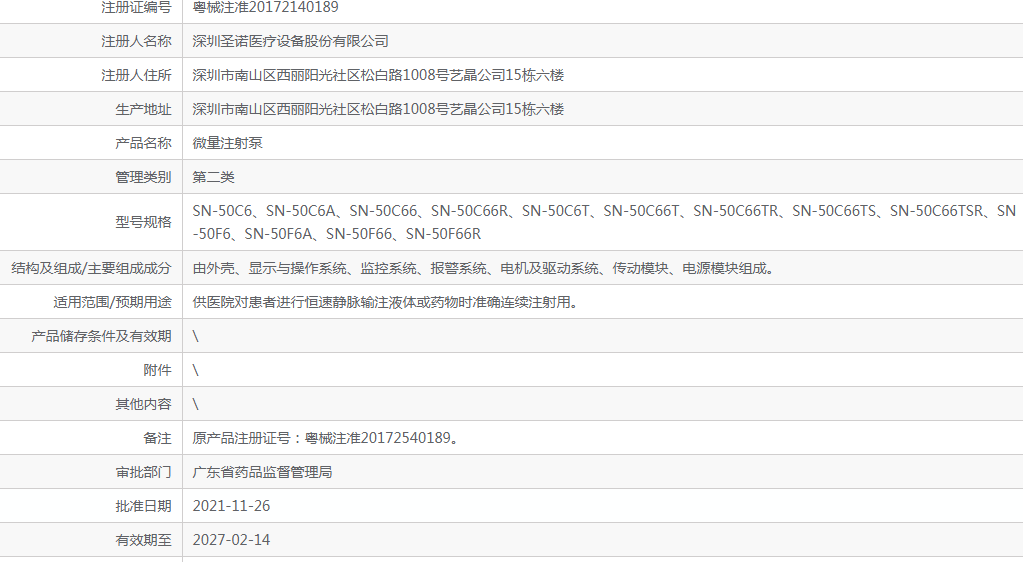This screenshot has height=562, width=1023.
Task: Click the approval date 2021-11-26
Action: [x=231, y=506]
